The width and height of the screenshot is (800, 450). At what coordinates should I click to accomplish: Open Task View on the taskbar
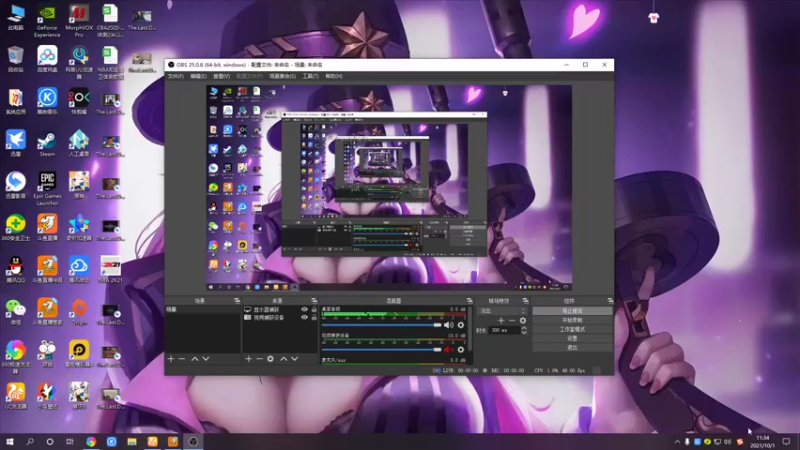[70, 442]
